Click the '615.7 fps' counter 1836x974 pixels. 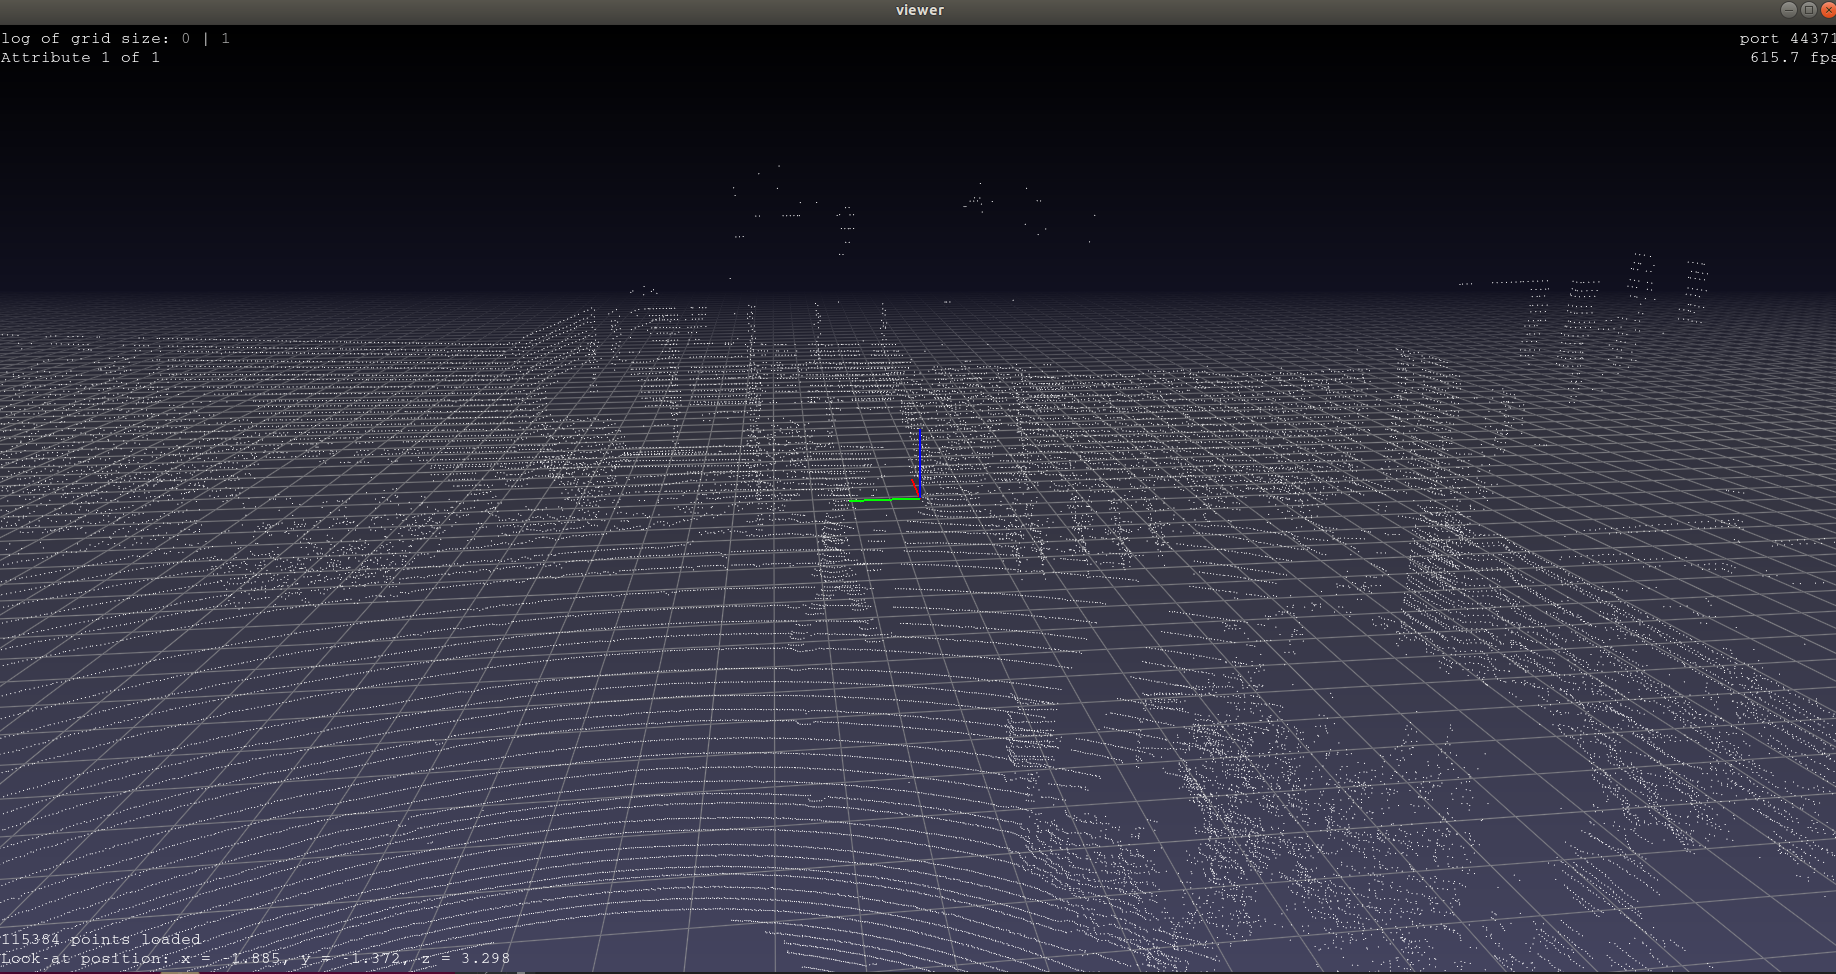pyautogui.click(x=1793, y=57)
